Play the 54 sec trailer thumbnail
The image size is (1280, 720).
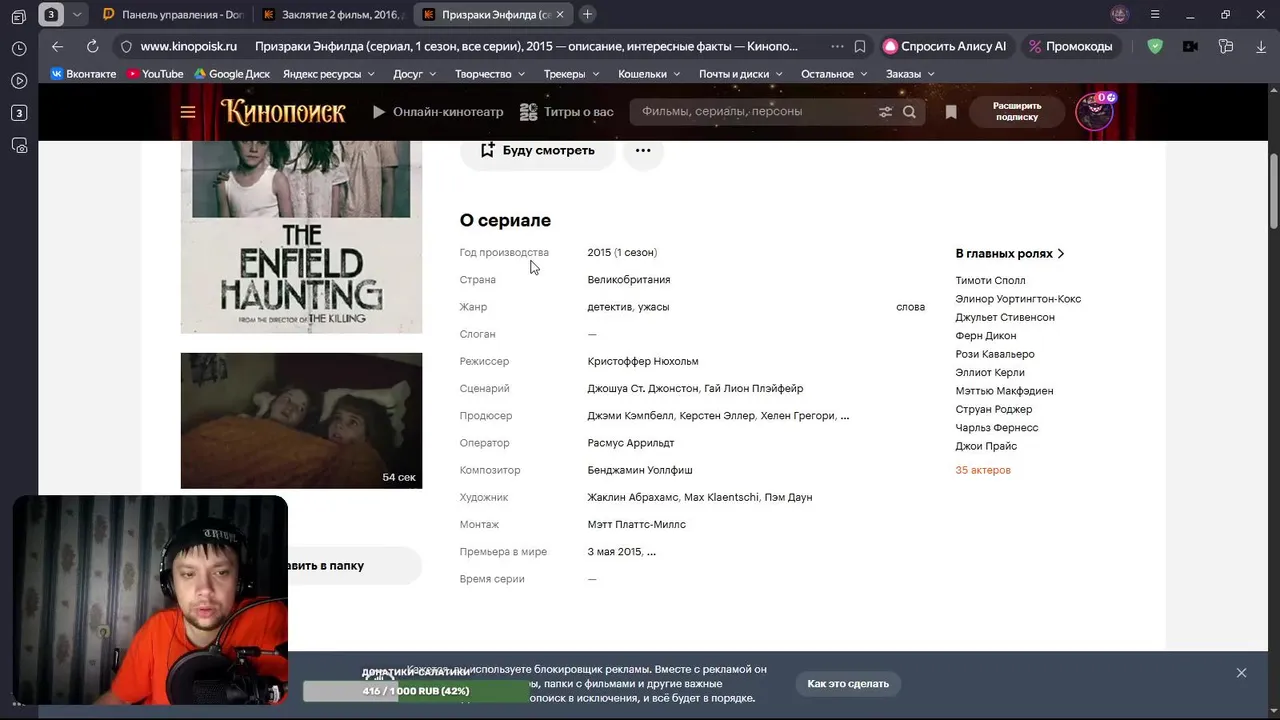[301, 420]
